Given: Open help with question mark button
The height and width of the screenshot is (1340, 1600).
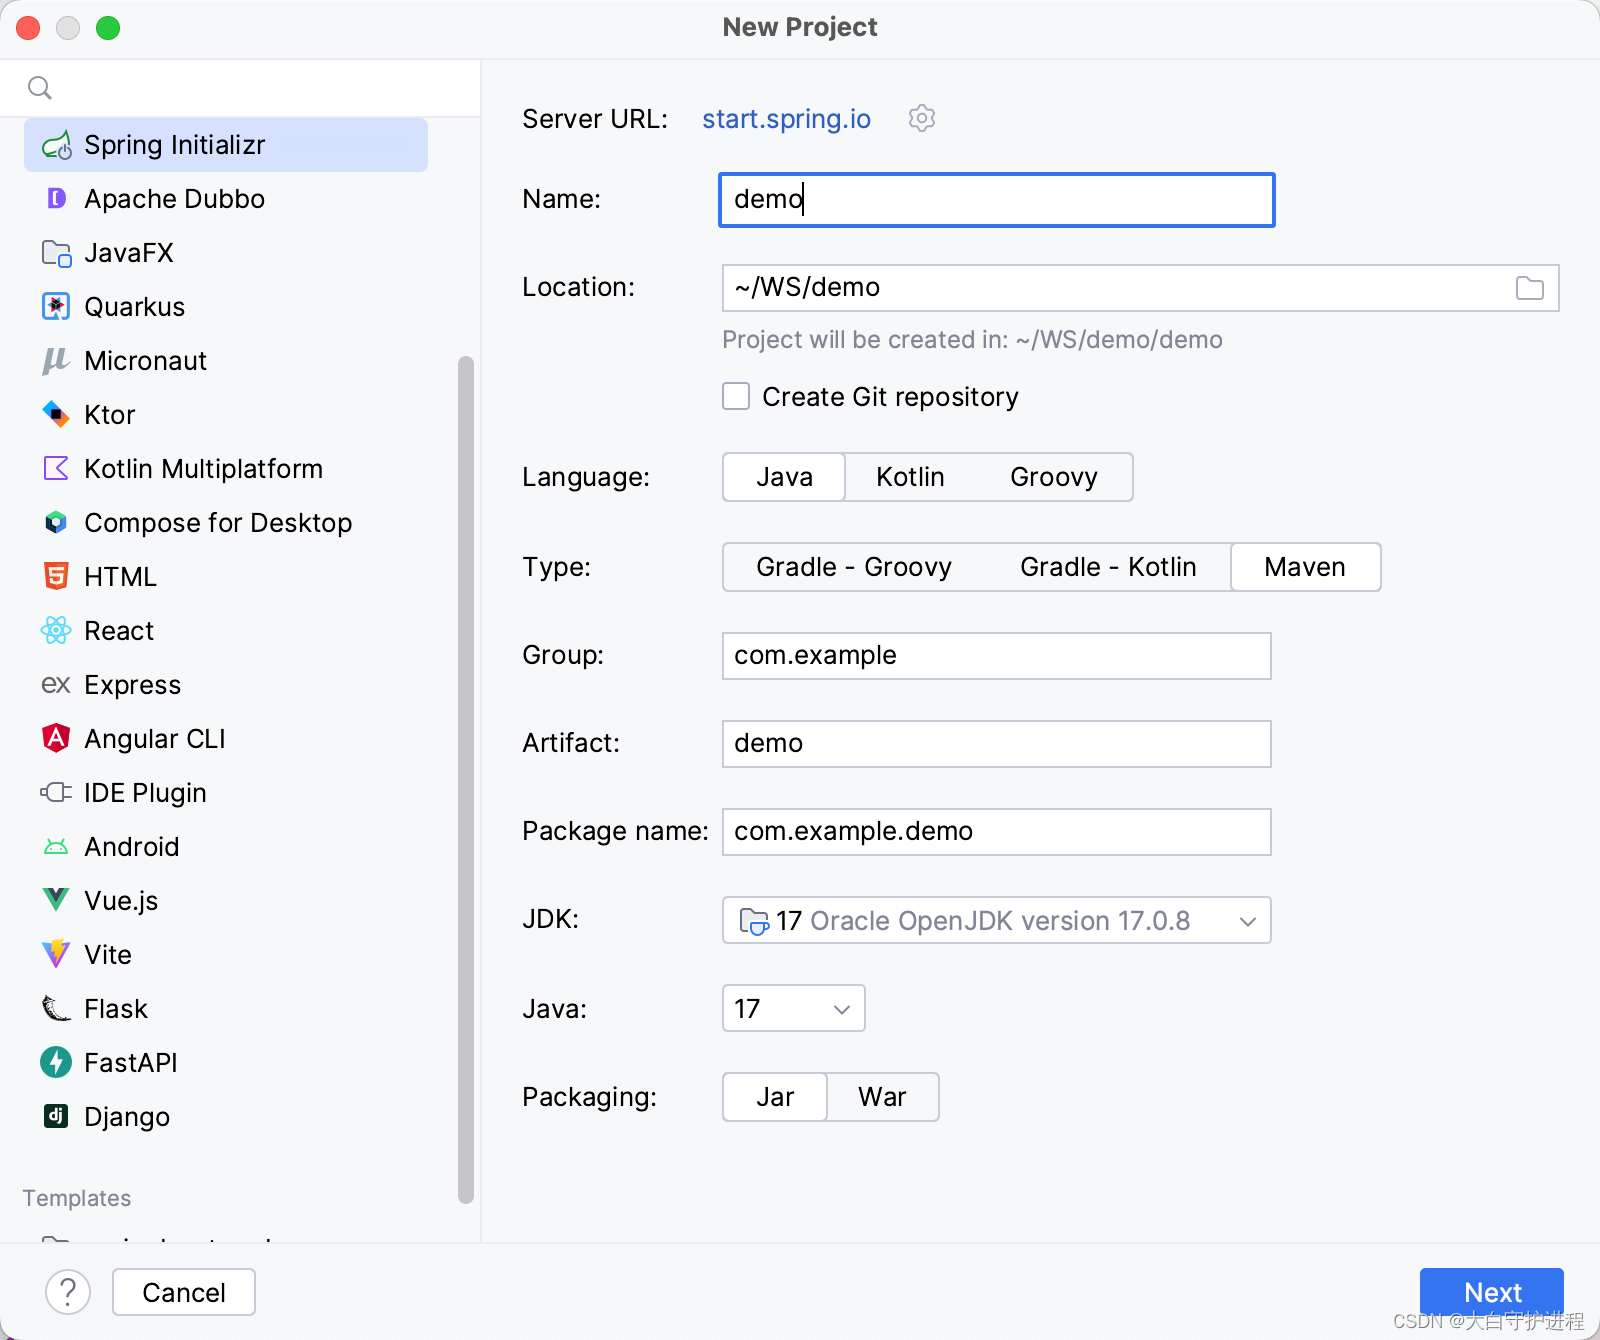Looking at the screenshot, I should point(68,1292).
